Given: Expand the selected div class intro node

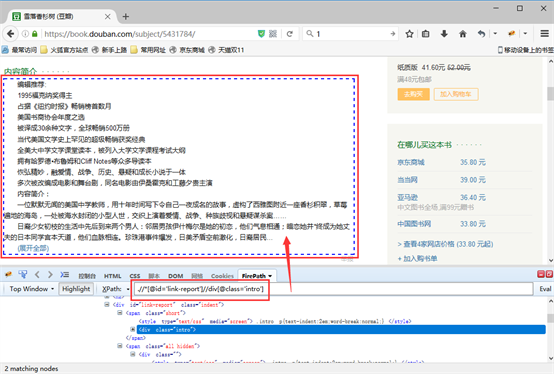Looking at the screenshot, I should [x=132, y=330].
